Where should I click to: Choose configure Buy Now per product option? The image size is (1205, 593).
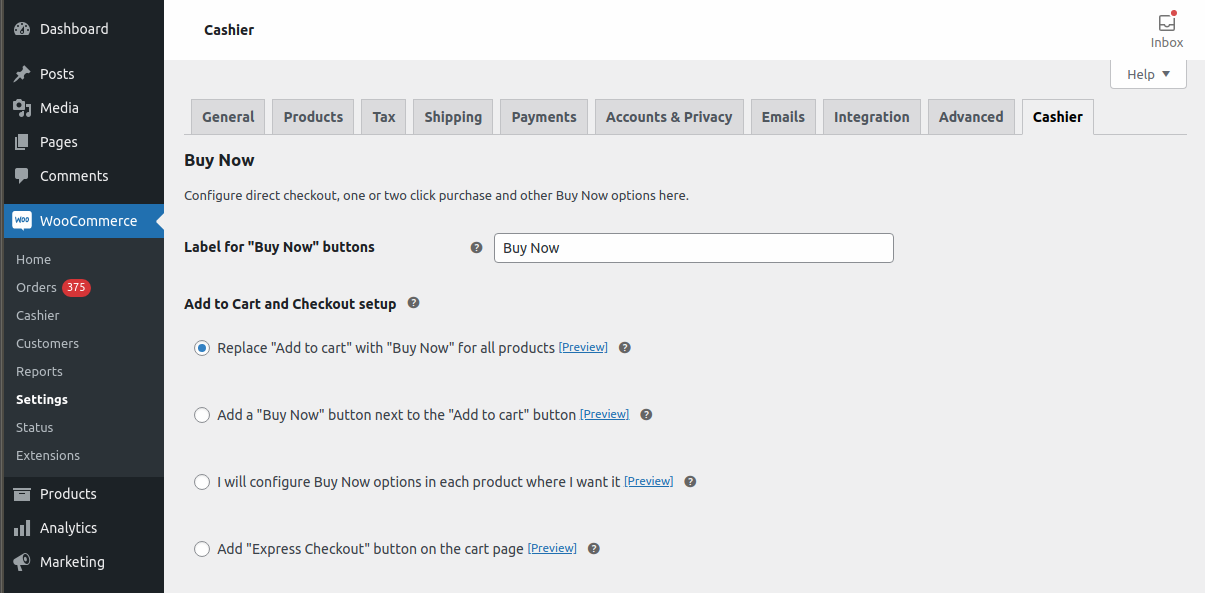202,482
